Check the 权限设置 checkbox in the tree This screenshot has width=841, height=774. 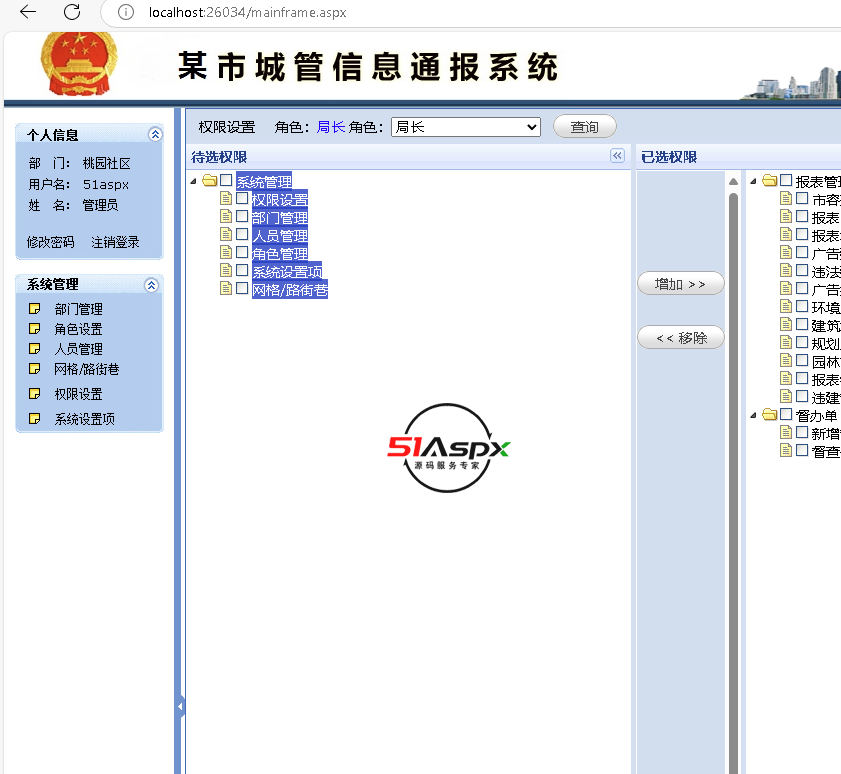[x=242, y=199]
